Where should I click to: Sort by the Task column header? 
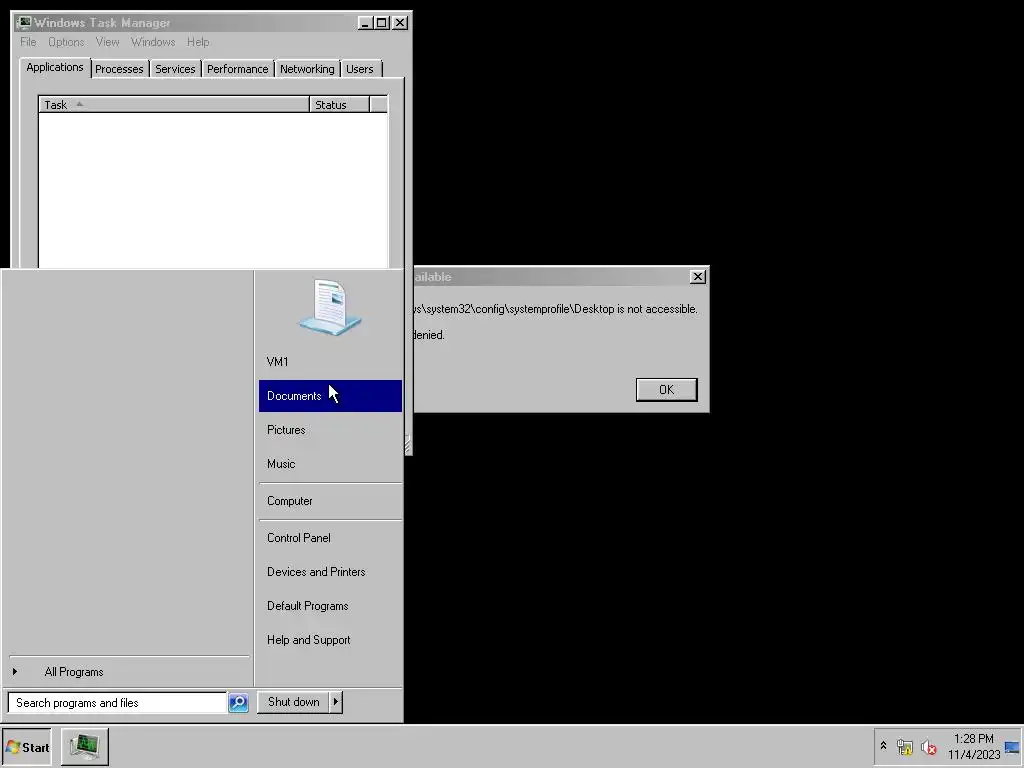(x=174, y=104)
